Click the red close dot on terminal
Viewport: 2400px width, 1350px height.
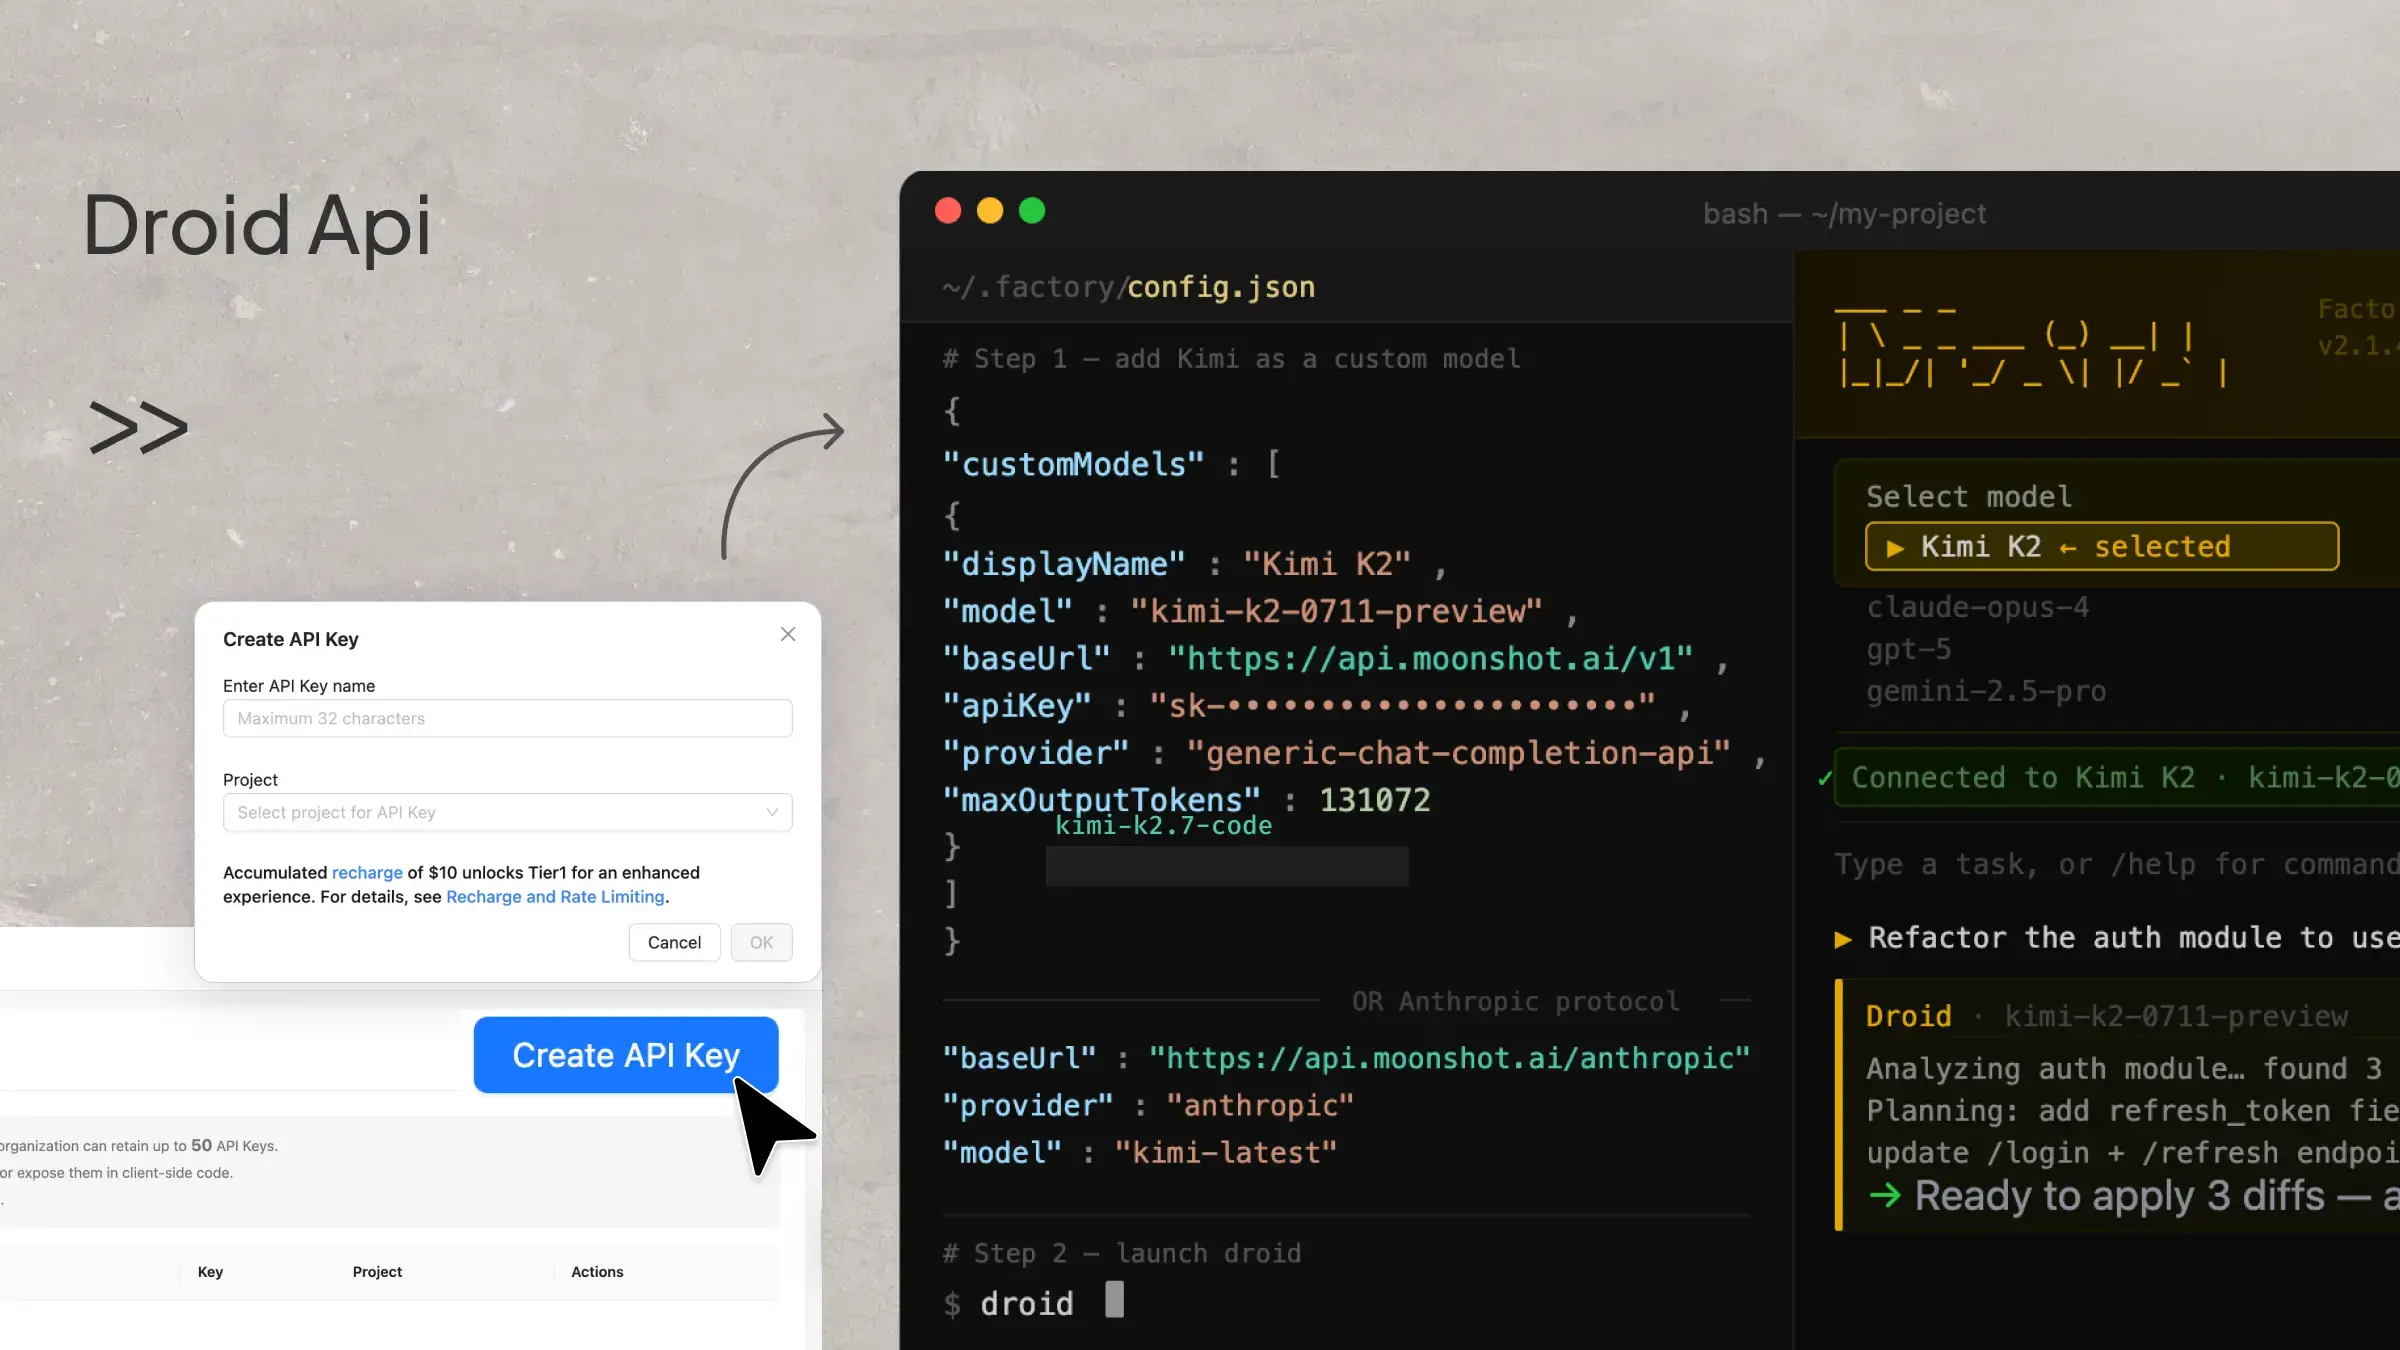948,211
